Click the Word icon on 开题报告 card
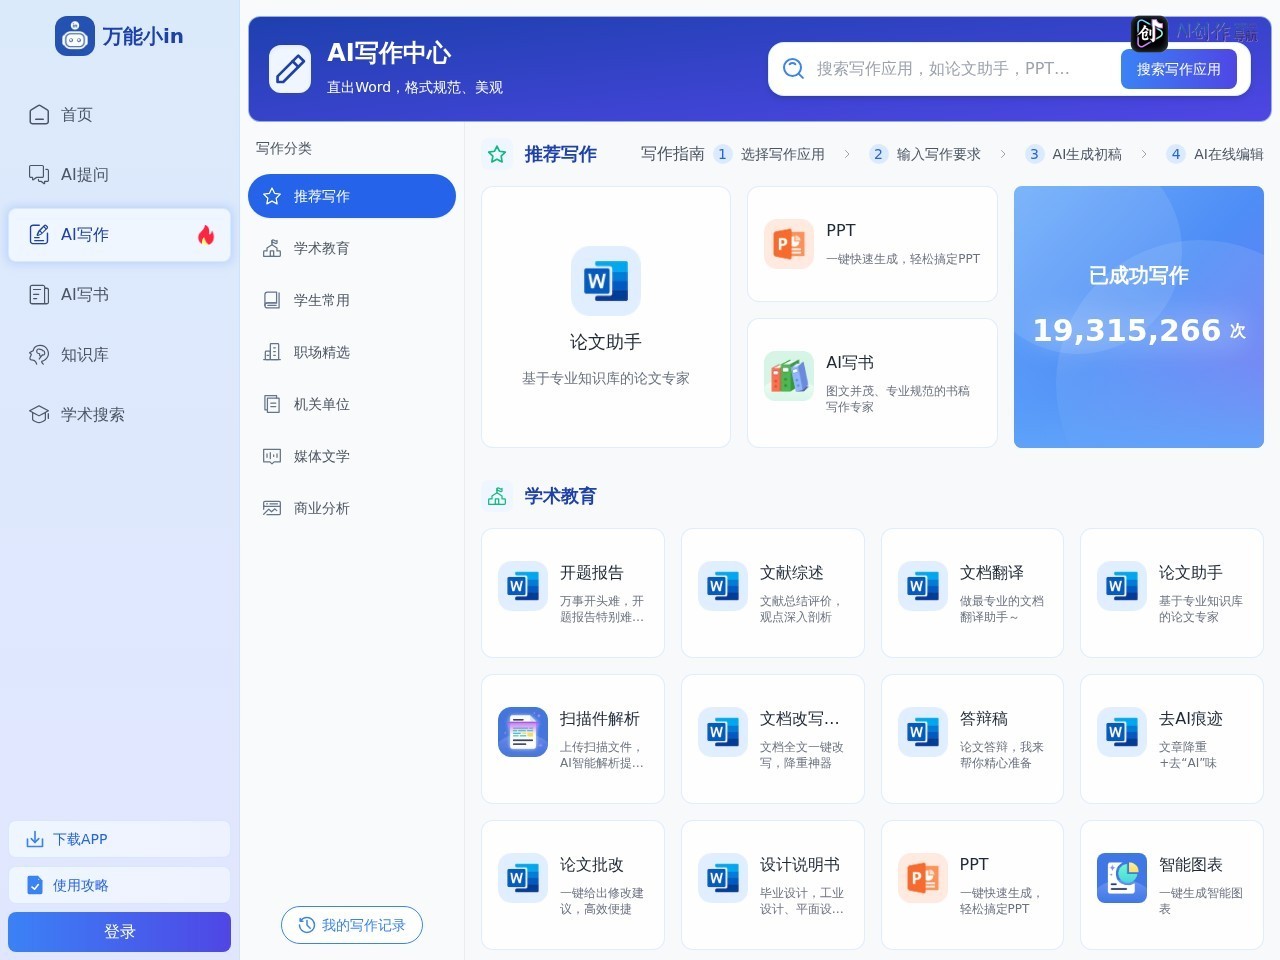This screenshot has width=1280, height=960. click(x=523, y=586)
